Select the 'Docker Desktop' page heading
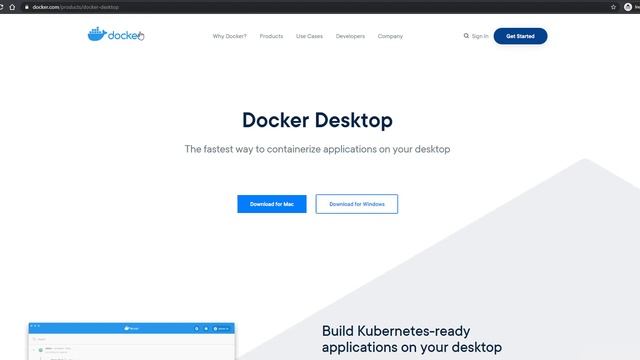The image size is (640, 360). click(317, 120)
